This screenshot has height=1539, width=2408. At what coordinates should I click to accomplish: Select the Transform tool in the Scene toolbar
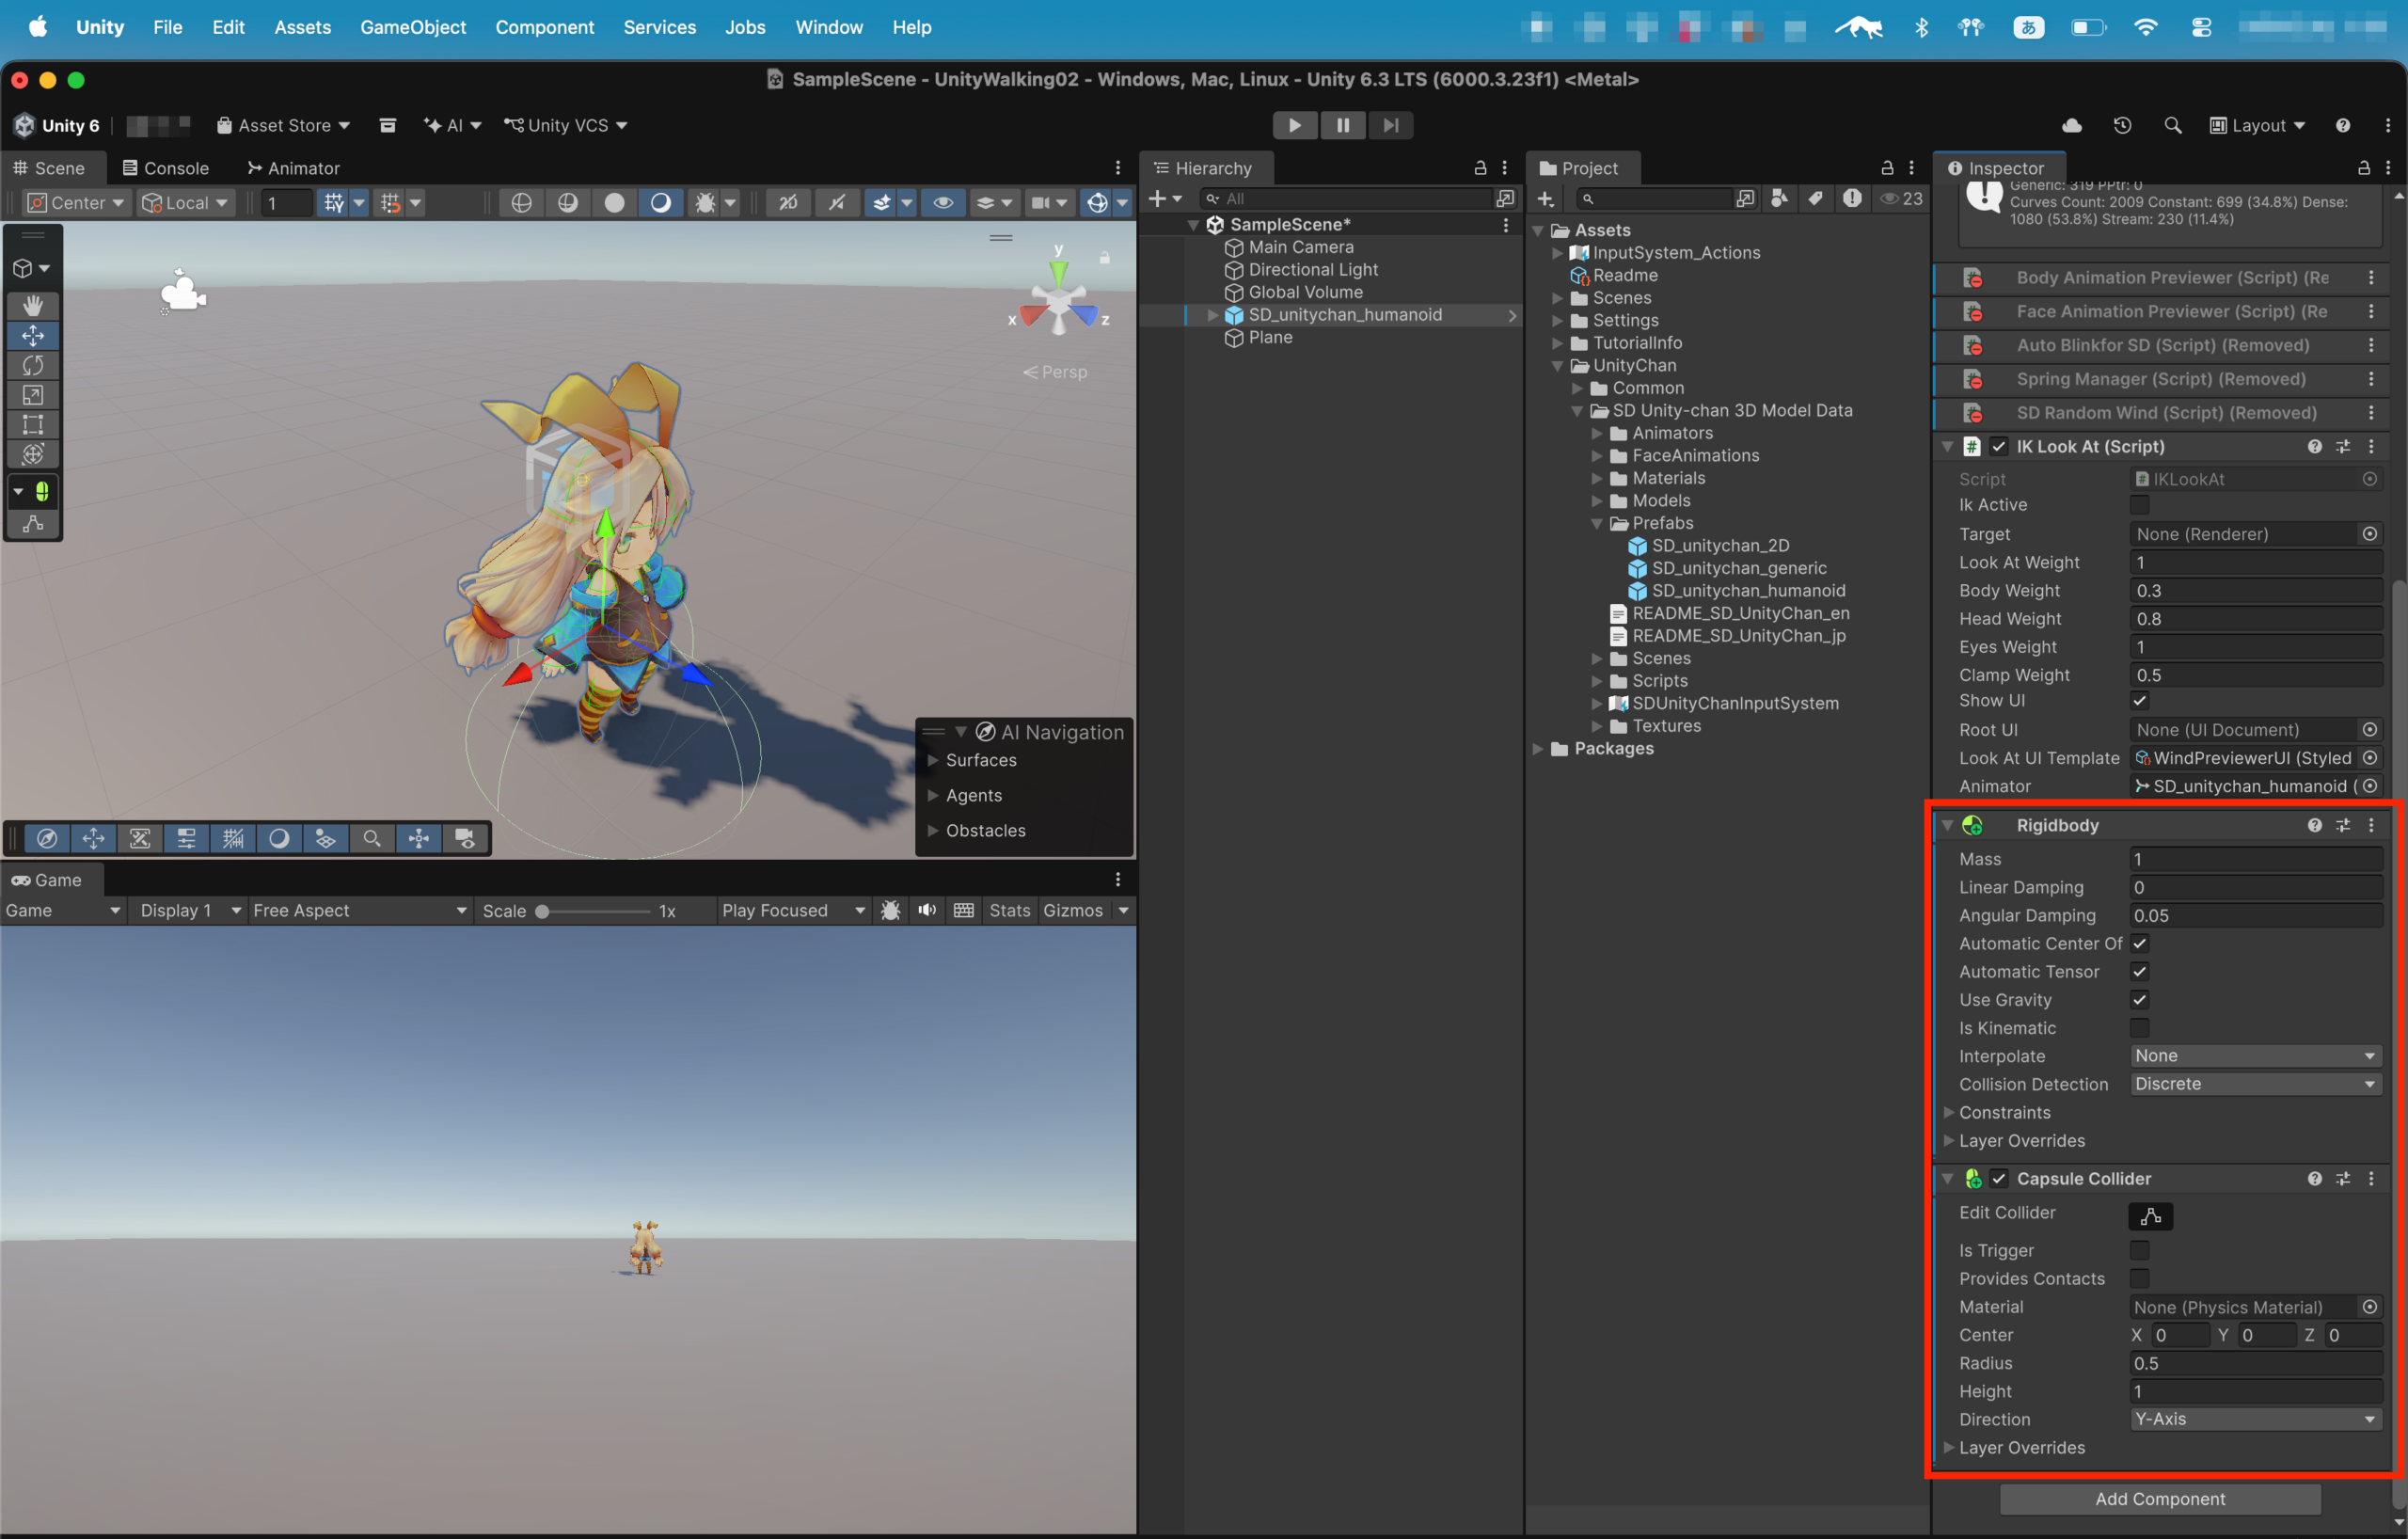(33, 454)
